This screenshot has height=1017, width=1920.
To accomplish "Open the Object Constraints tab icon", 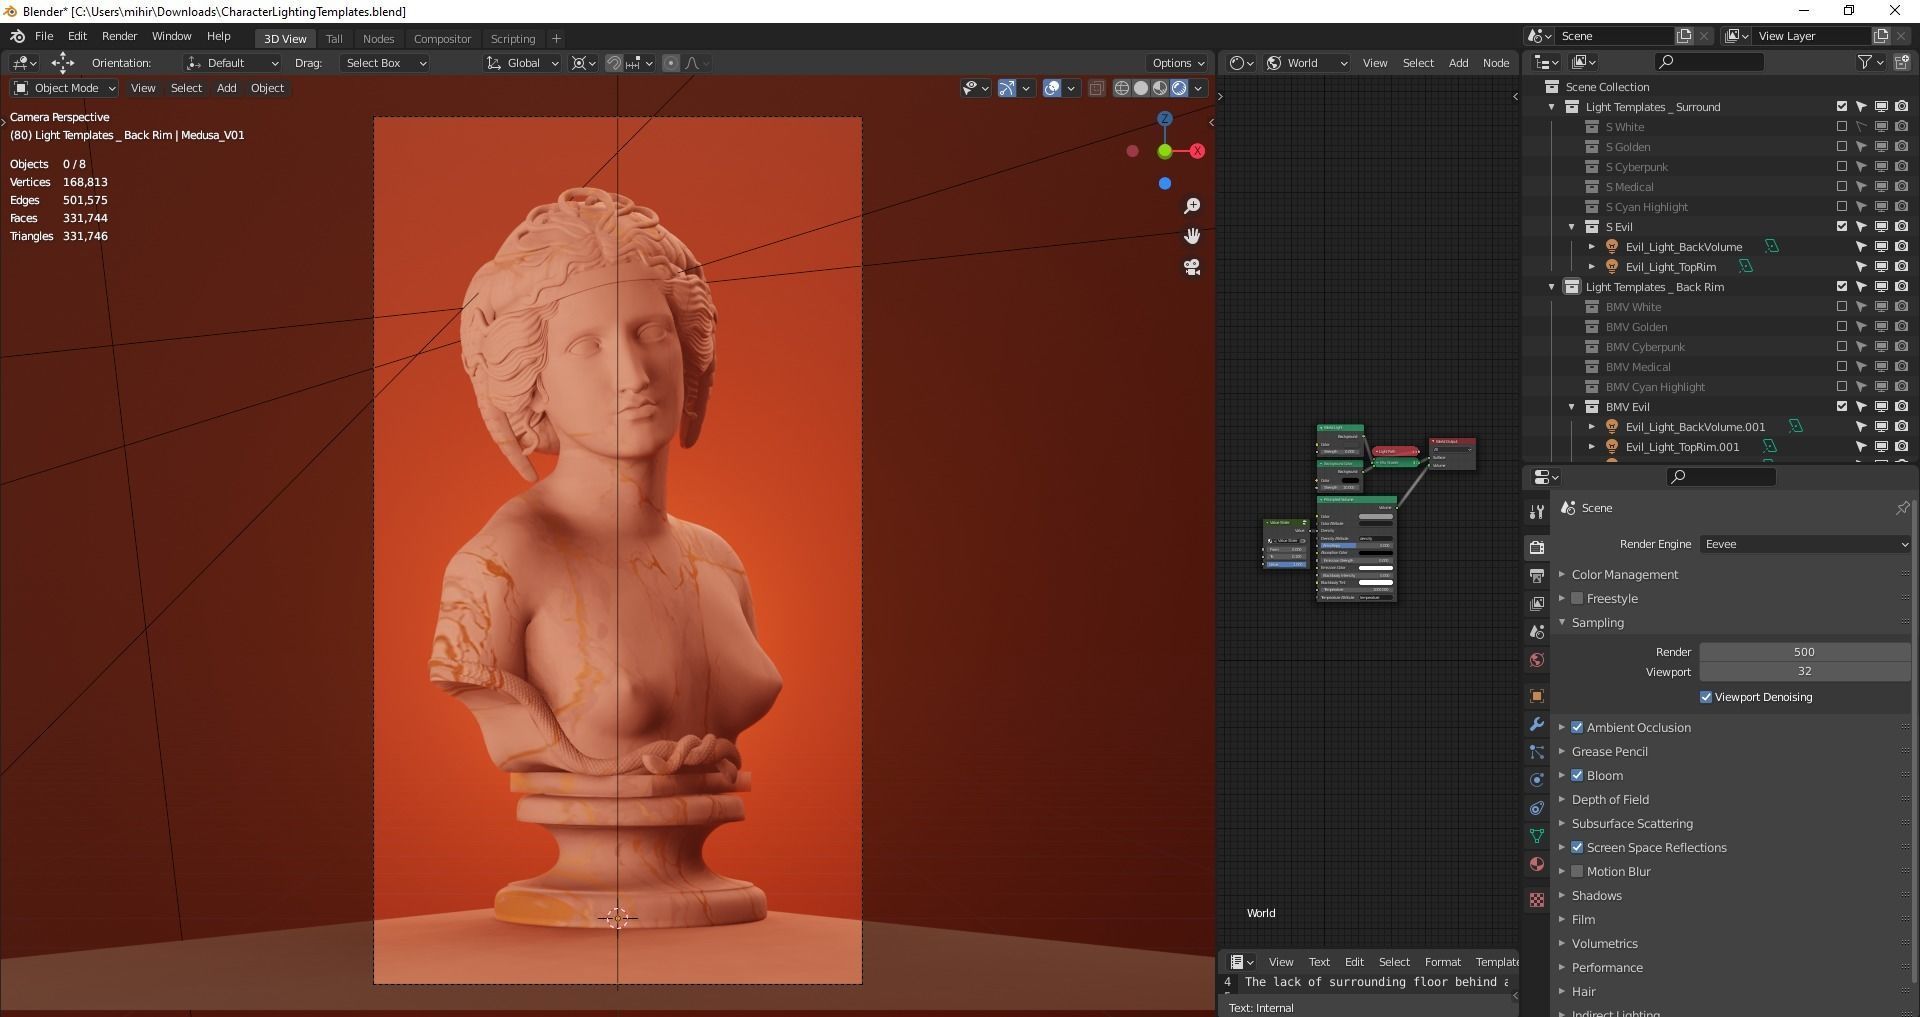I will [1537, 807].
